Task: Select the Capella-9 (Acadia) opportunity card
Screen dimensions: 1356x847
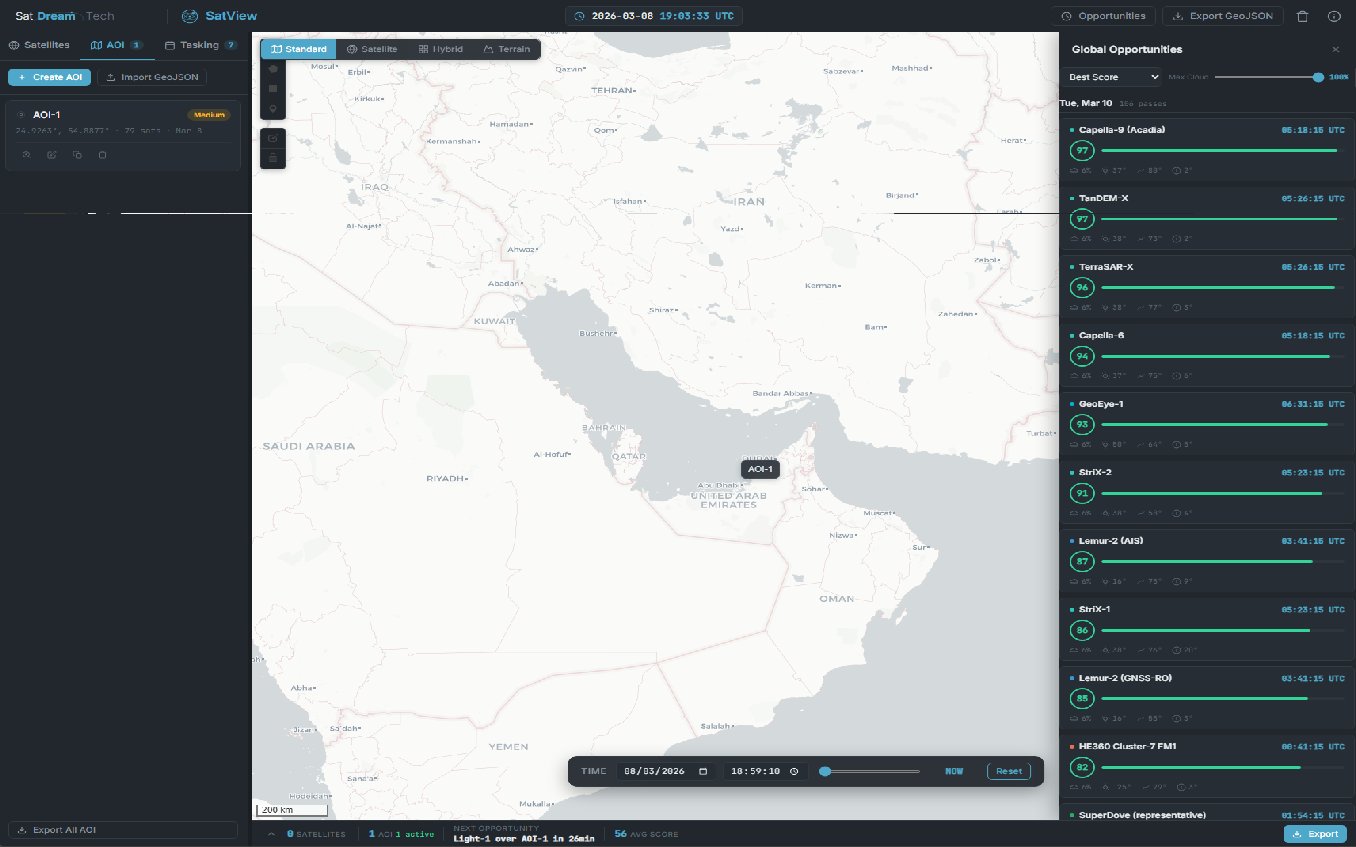Action: 1207,150
